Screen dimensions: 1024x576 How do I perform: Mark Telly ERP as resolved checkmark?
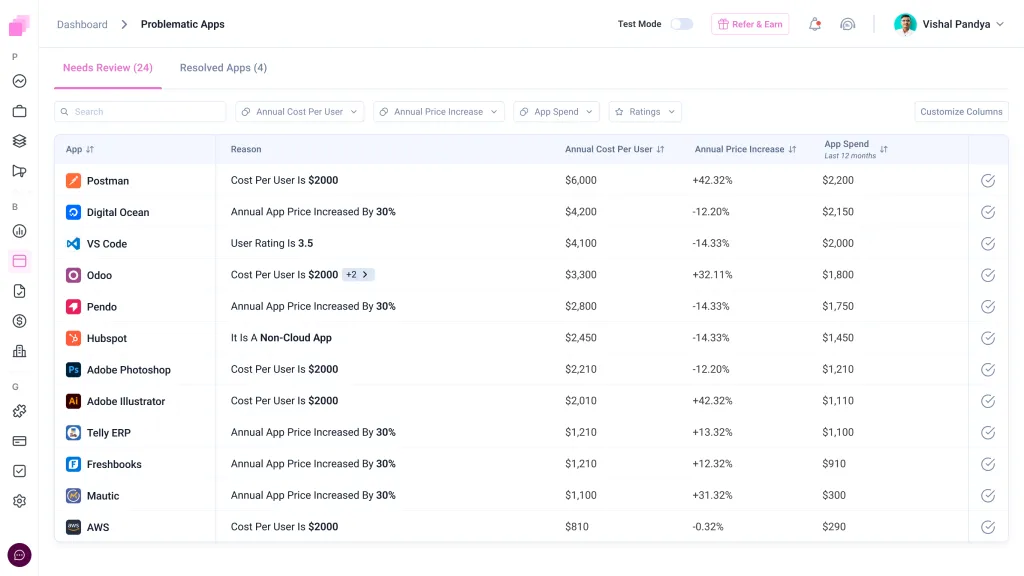988,432
